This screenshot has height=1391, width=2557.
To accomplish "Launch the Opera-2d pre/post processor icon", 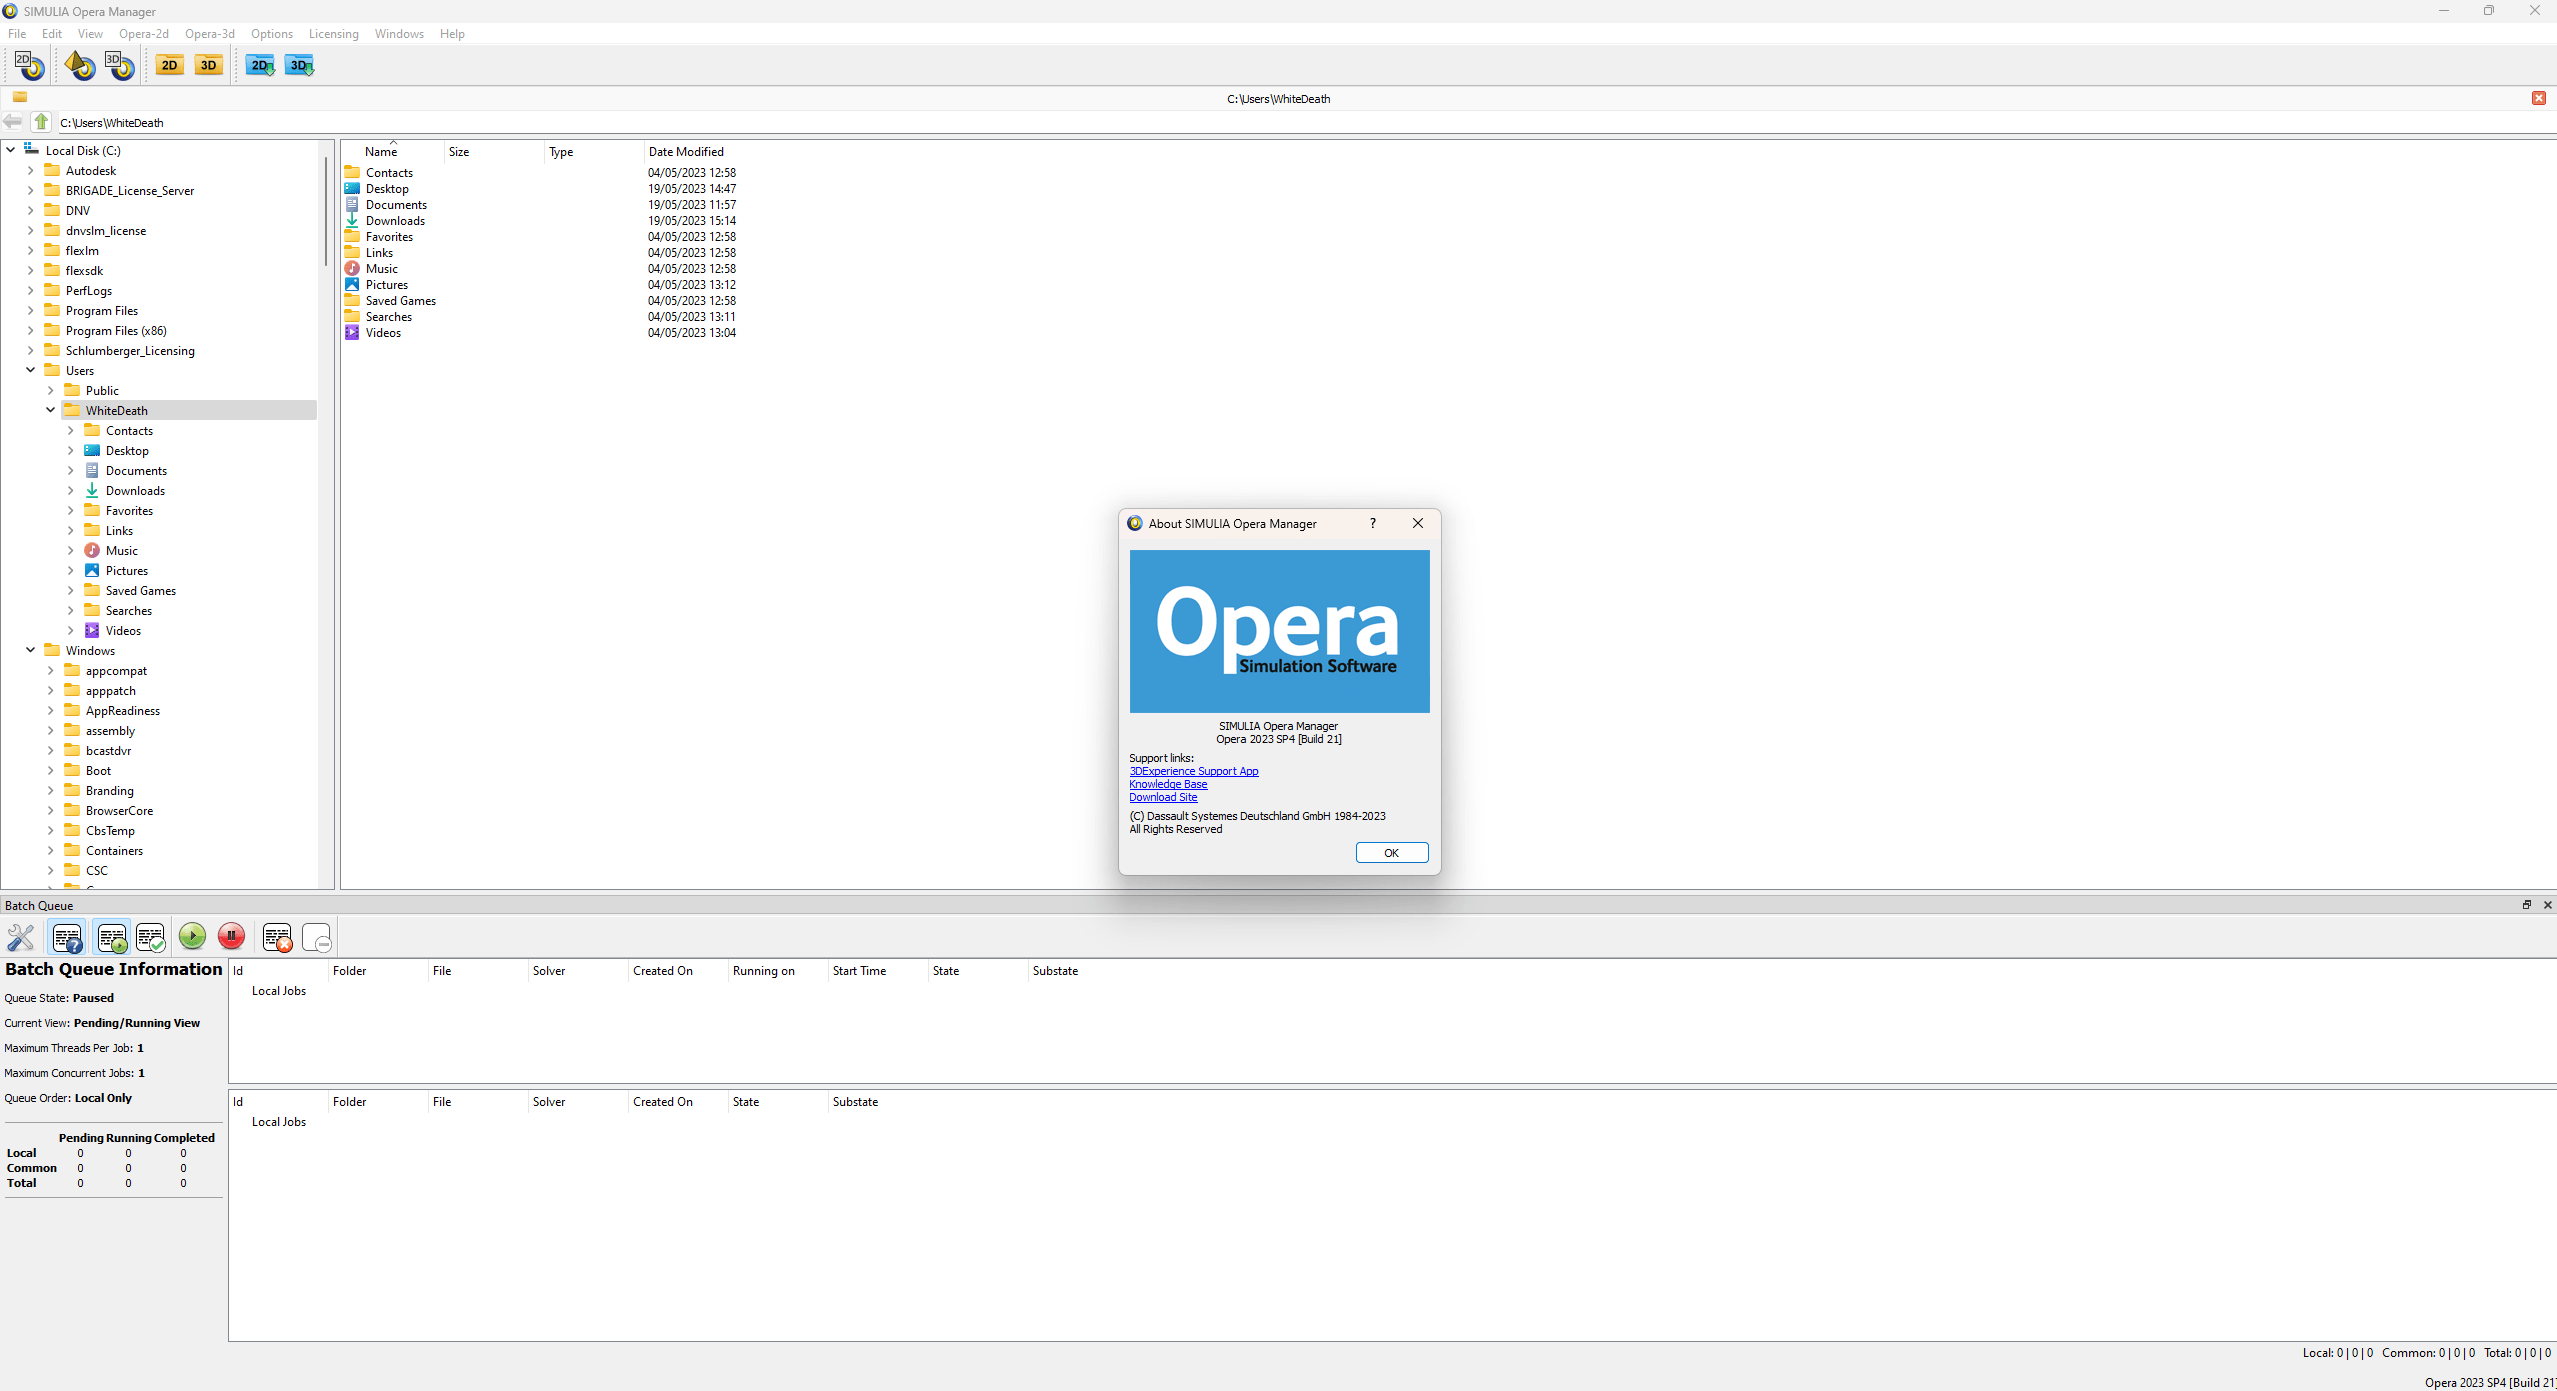I will click(29, 66).
